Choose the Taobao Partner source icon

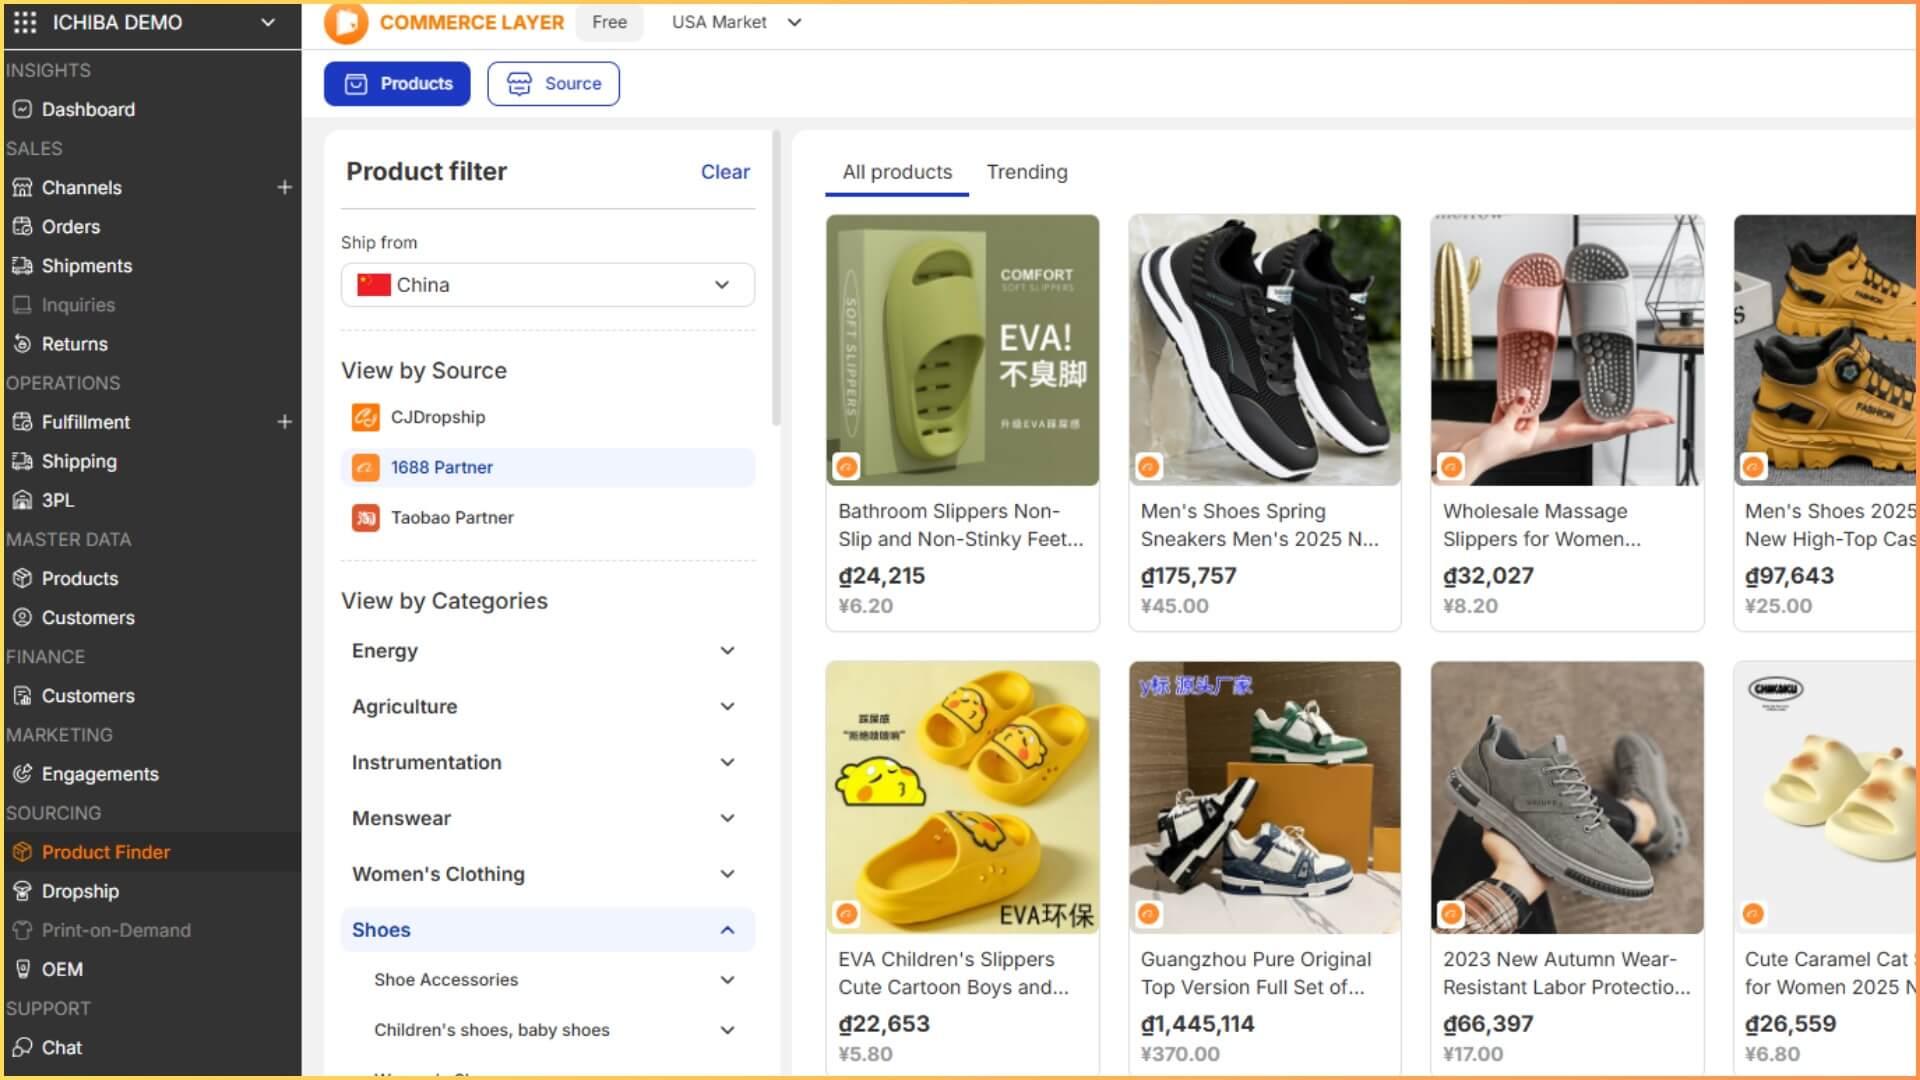365,517
